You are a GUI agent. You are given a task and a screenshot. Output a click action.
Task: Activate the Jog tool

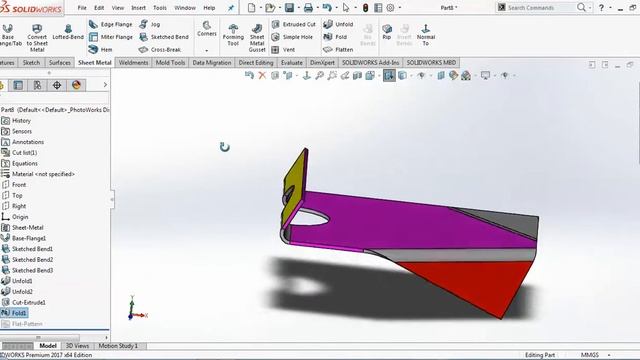pos(150,24)
